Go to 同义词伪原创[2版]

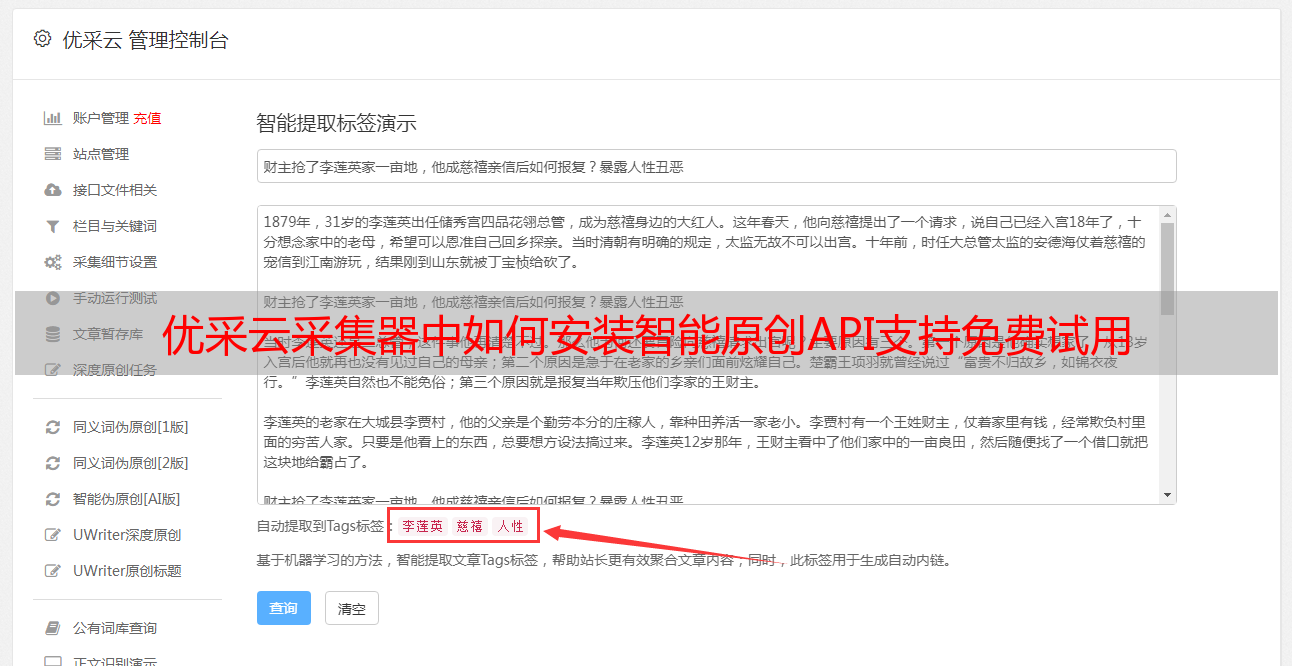[131, 463]
